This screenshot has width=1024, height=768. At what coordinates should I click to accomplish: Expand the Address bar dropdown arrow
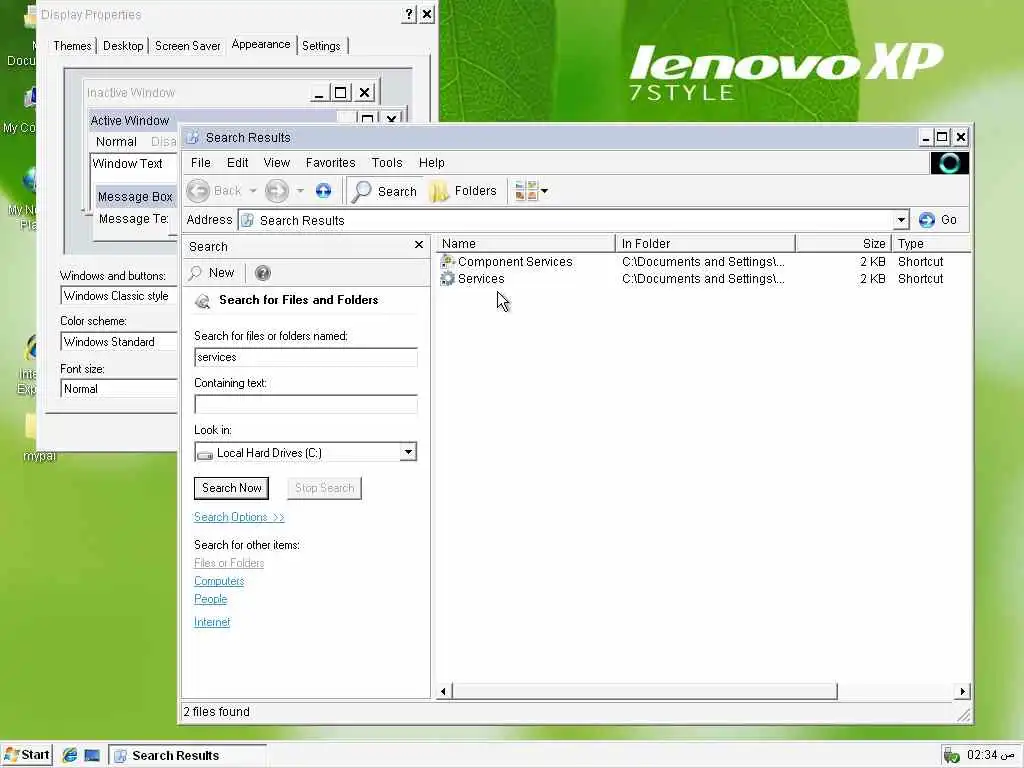[901, 220]
